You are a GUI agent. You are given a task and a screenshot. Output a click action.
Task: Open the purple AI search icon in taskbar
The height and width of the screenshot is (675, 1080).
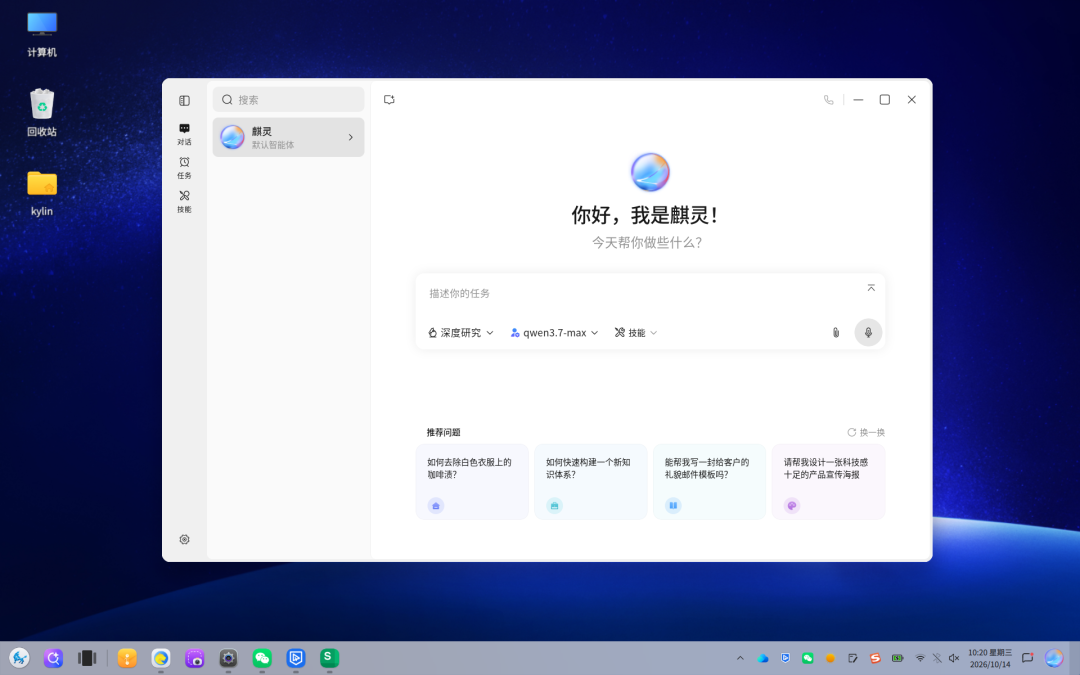(x=53, y=658)
